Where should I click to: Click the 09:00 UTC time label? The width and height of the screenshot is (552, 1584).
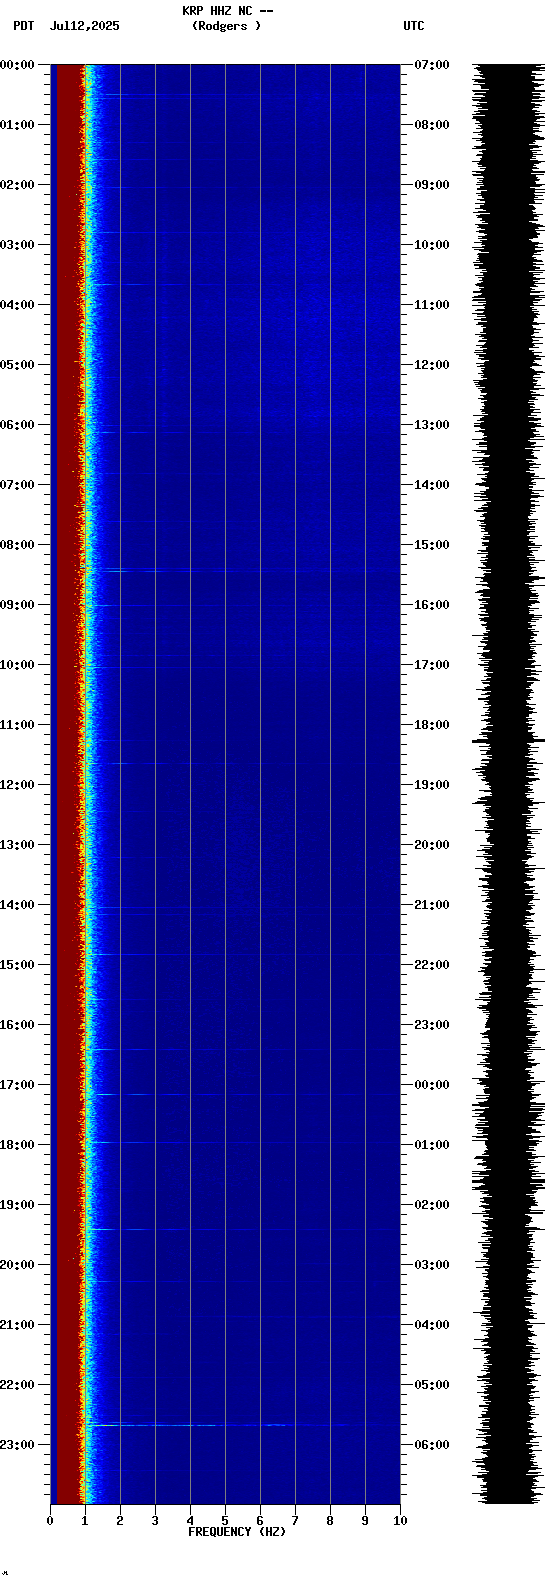click(431, 185)
